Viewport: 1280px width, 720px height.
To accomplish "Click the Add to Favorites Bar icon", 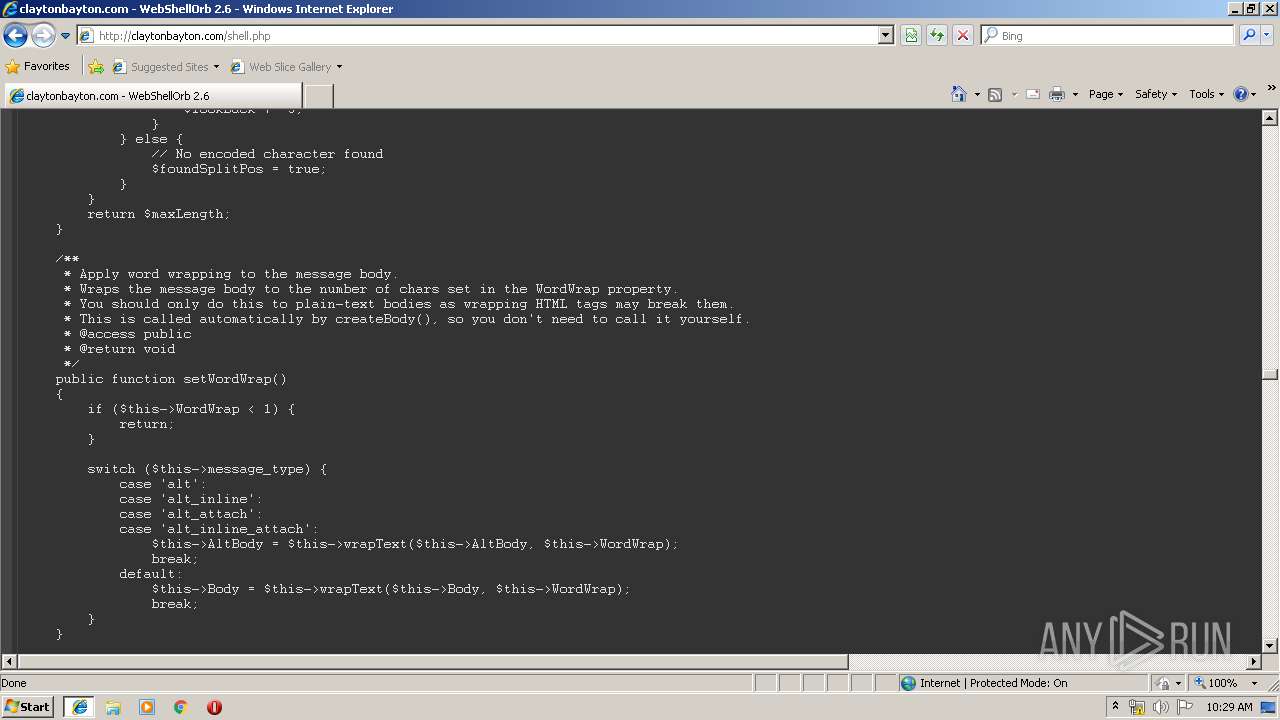I will click(x=96, y=67).
